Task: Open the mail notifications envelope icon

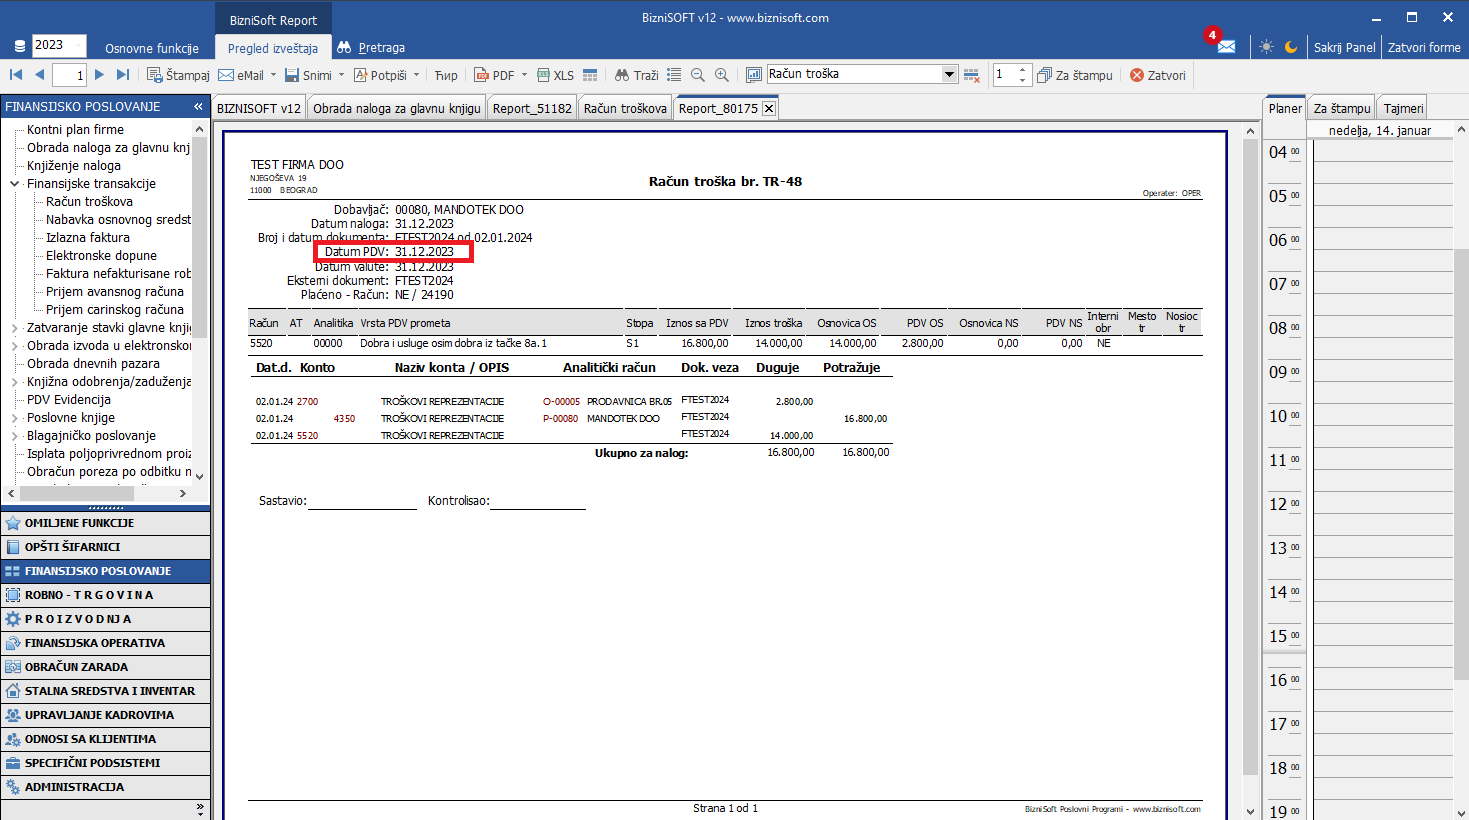Action: [x=1226, y=47]
